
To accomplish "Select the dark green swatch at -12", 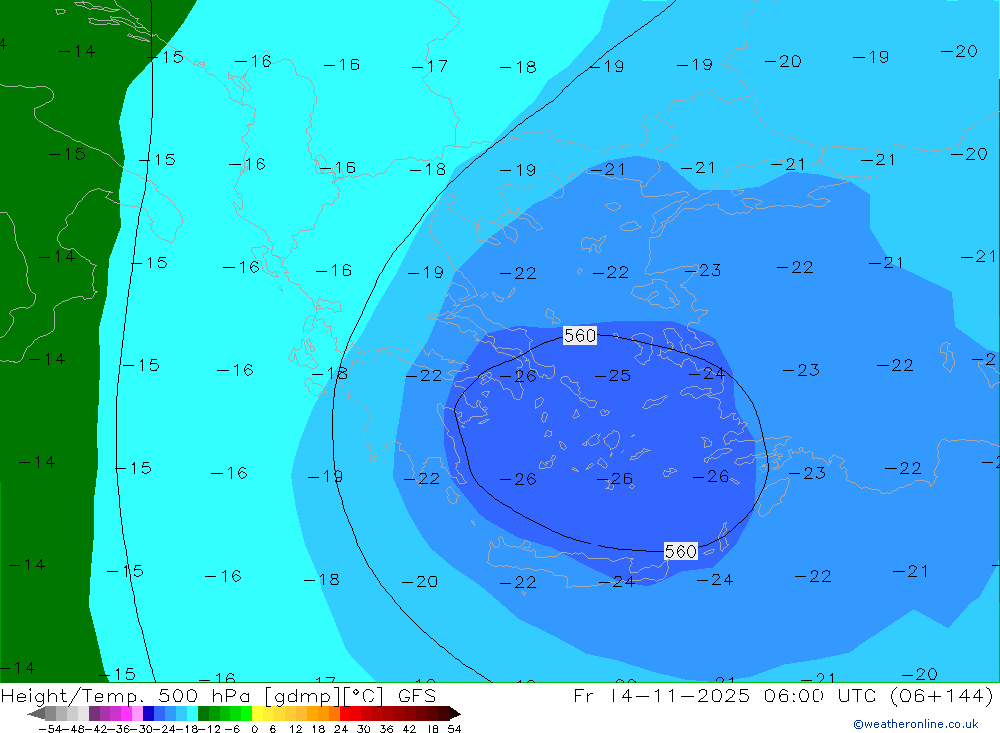I will [x=203, y=713].
